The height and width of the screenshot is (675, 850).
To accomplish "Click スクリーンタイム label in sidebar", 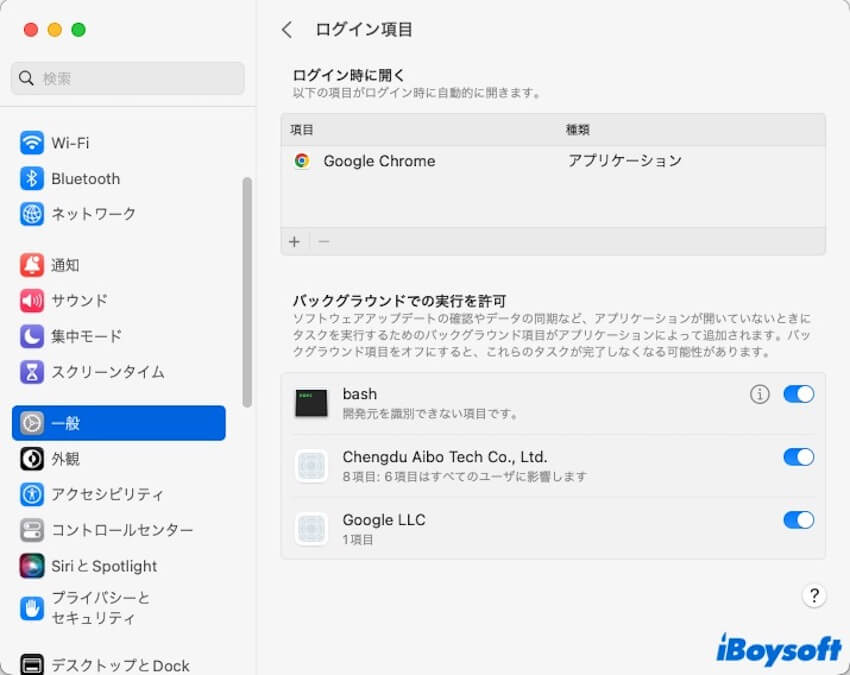I will coord(107,372).
